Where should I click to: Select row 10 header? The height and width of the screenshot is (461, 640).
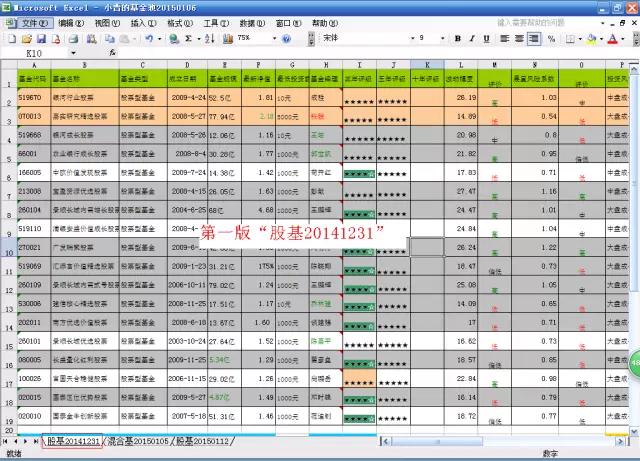coord(9,247)
